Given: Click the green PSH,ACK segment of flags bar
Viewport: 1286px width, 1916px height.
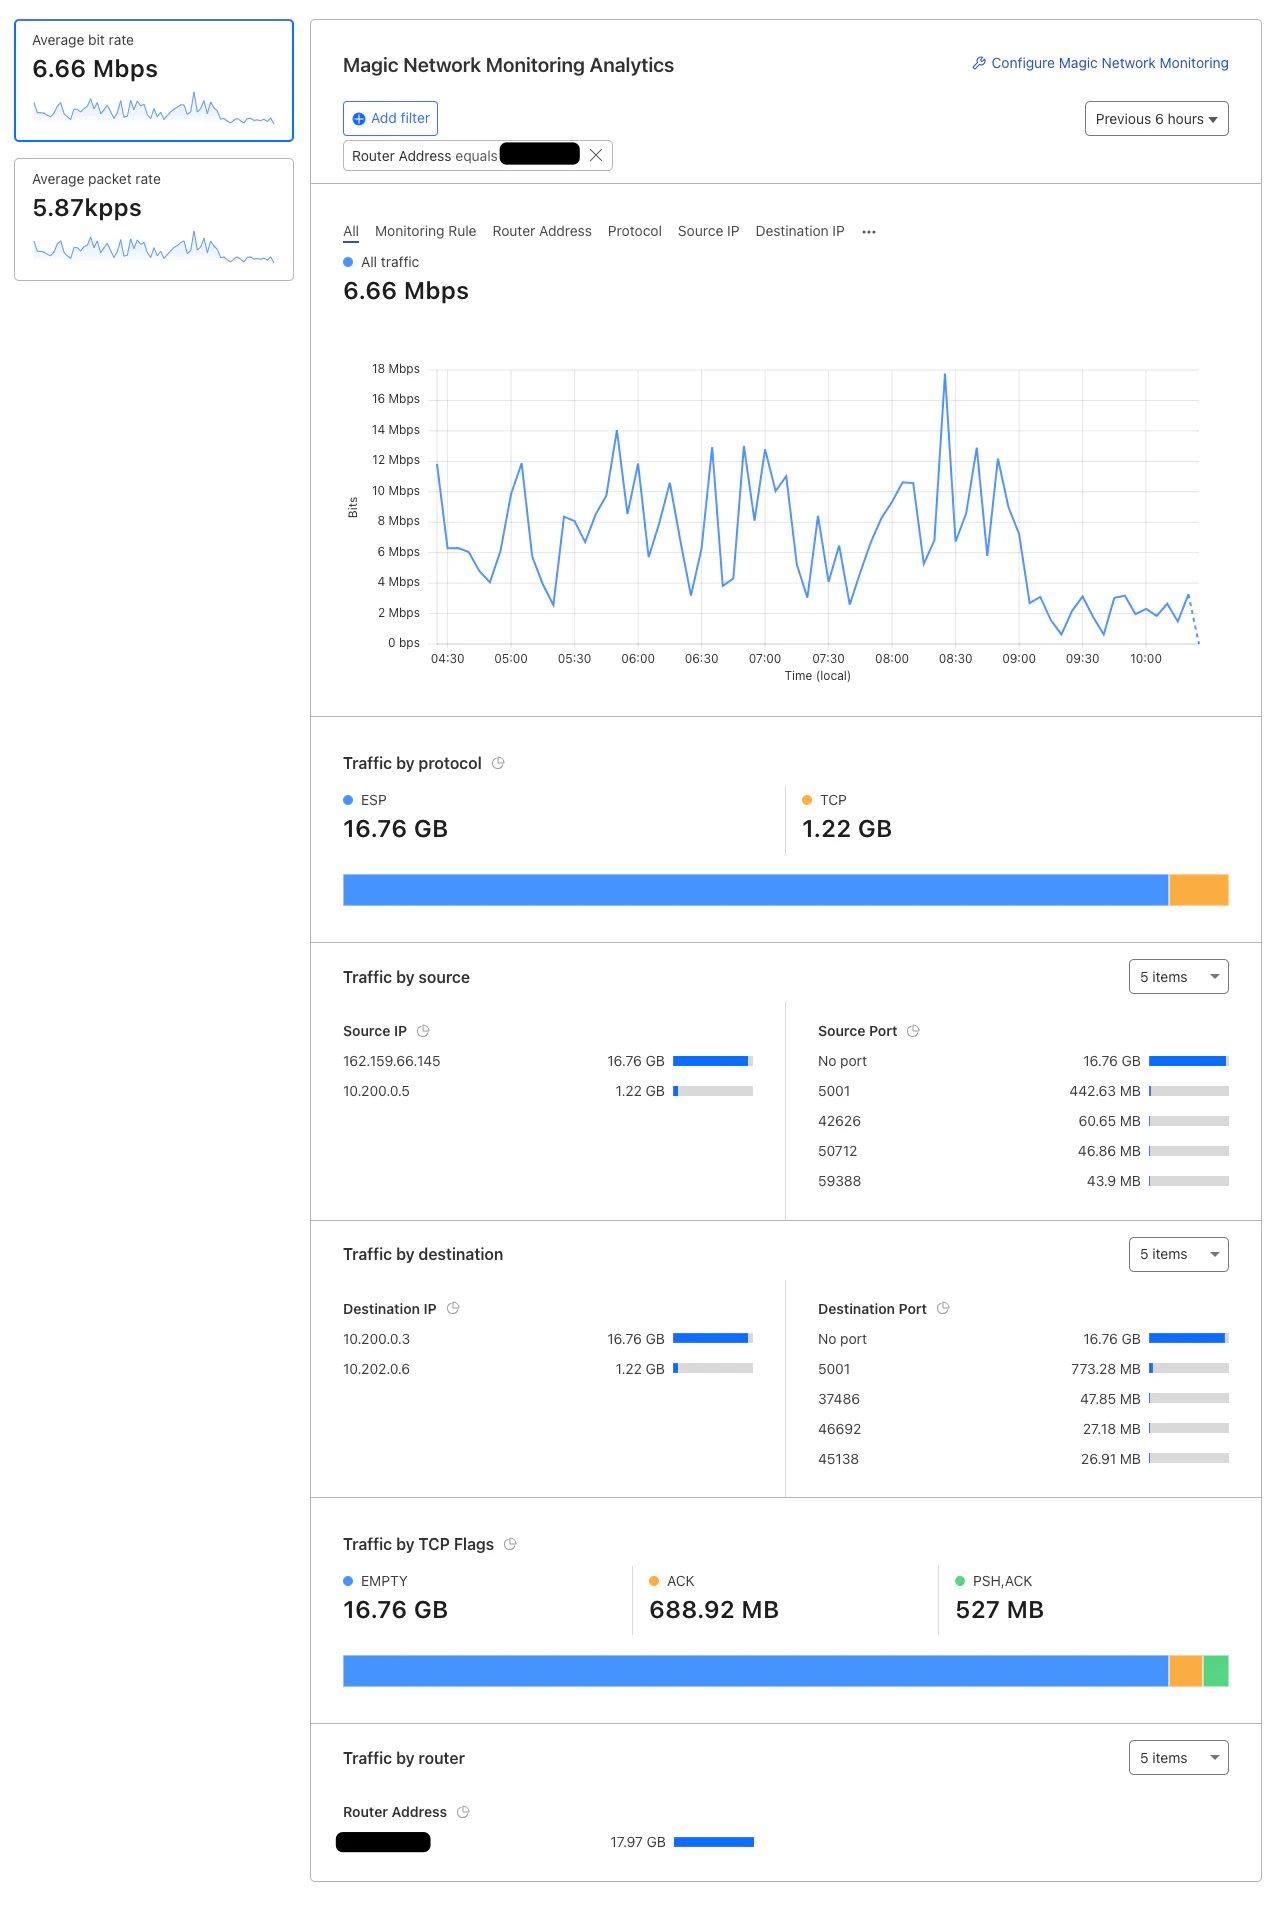Looking at the screenshot, I should pyautogui.click(x=1216, y=1671).
